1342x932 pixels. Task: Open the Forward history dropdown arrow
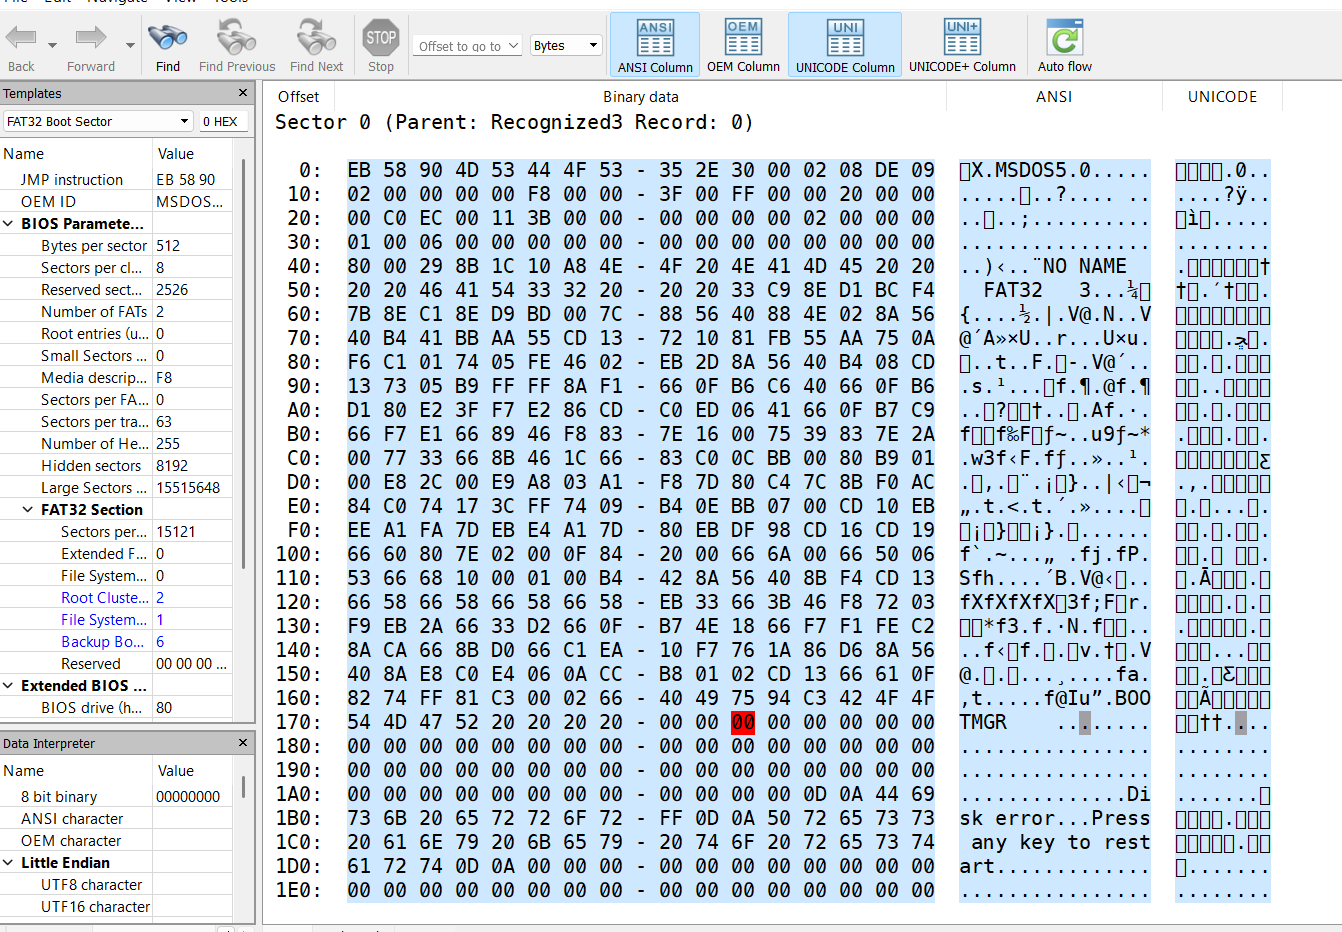click(x=130, y=45)
